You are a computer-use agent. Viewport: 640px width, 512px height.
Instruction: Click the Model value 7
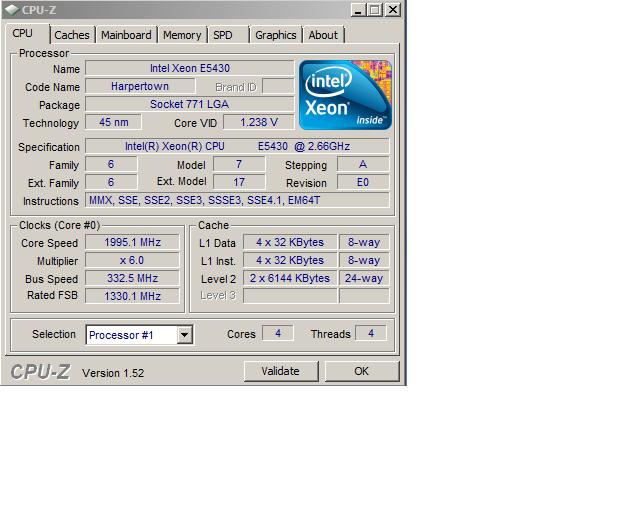[x=239, y=164]
